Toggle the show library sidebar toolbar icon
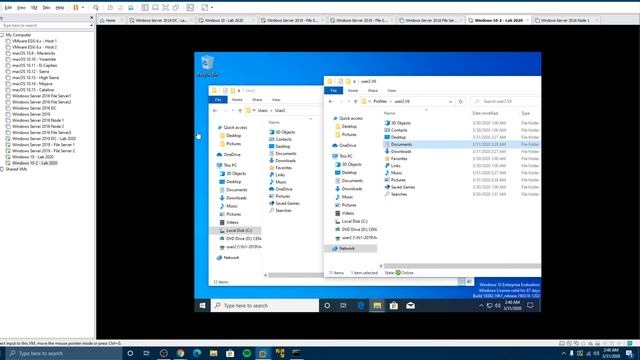Viewport: 640px width, 360px height. tap(145, 7)
